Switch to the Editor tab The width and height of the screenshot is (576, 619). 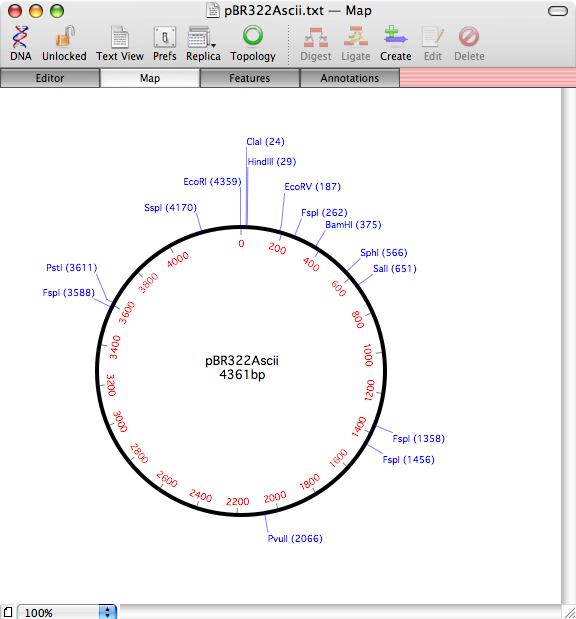click(50, 78)
